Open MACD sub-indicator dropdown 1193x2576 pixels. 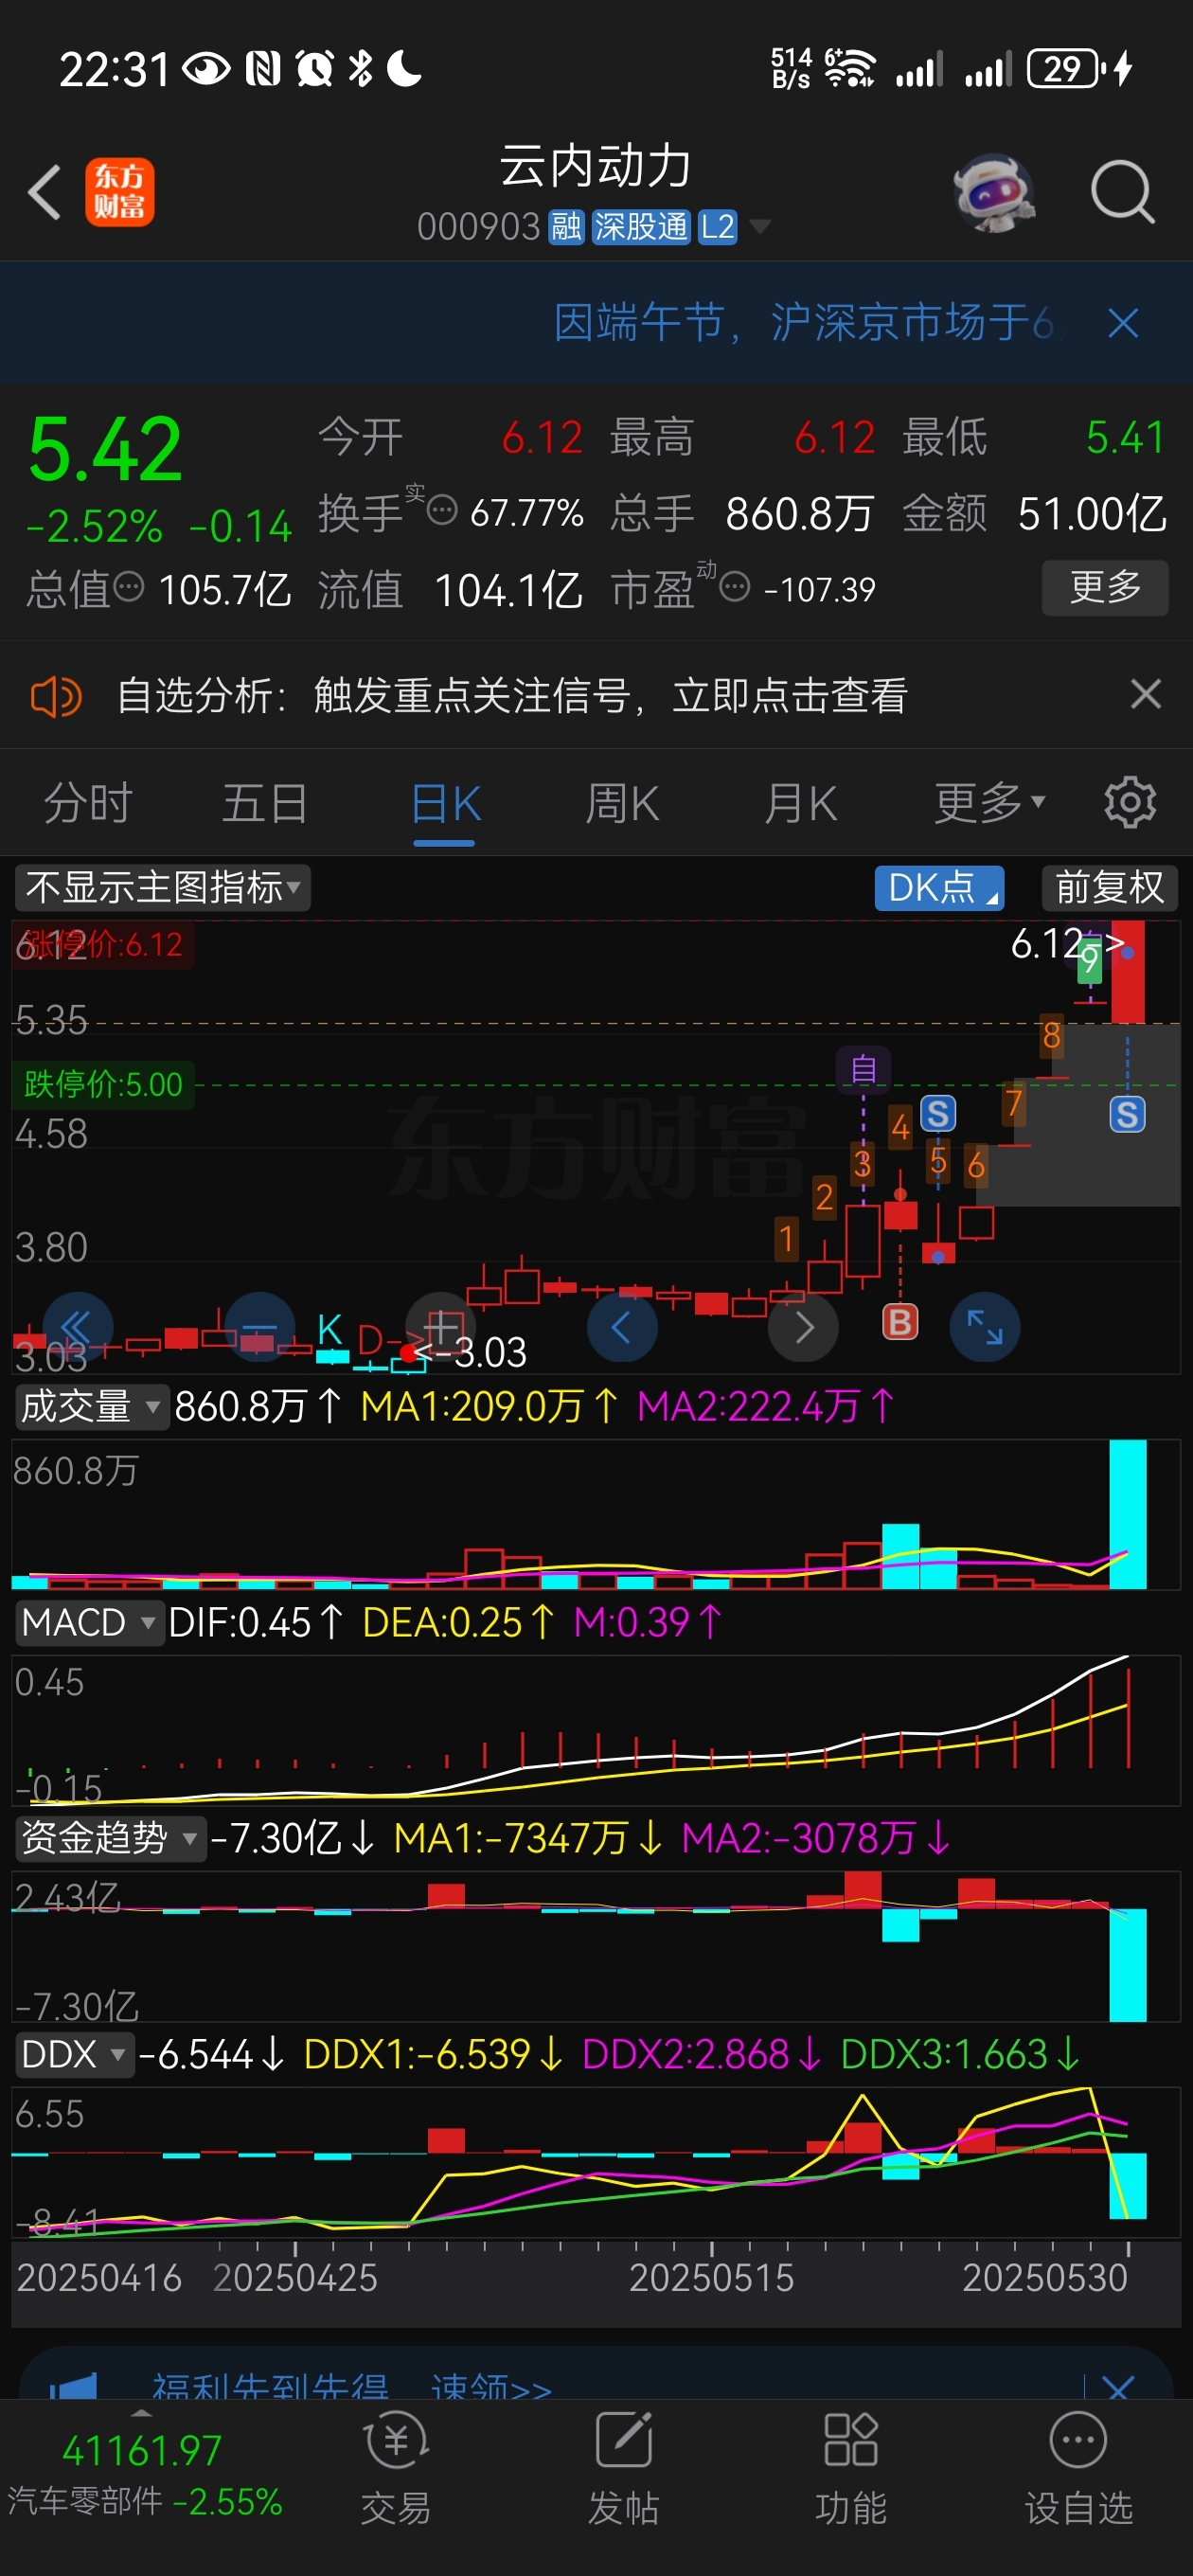pos(88,1622)
